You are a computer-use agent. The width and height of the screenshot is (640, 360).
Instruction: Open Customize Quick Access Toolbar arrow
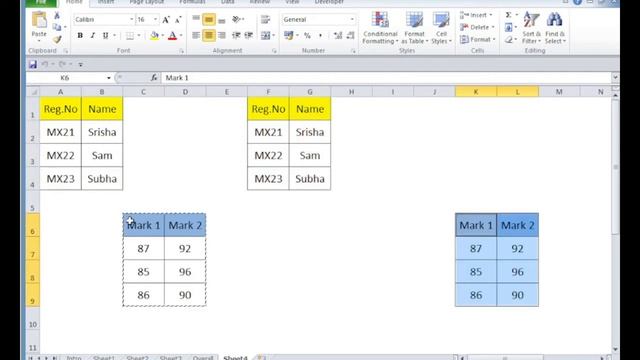click(x=80, y=64)
